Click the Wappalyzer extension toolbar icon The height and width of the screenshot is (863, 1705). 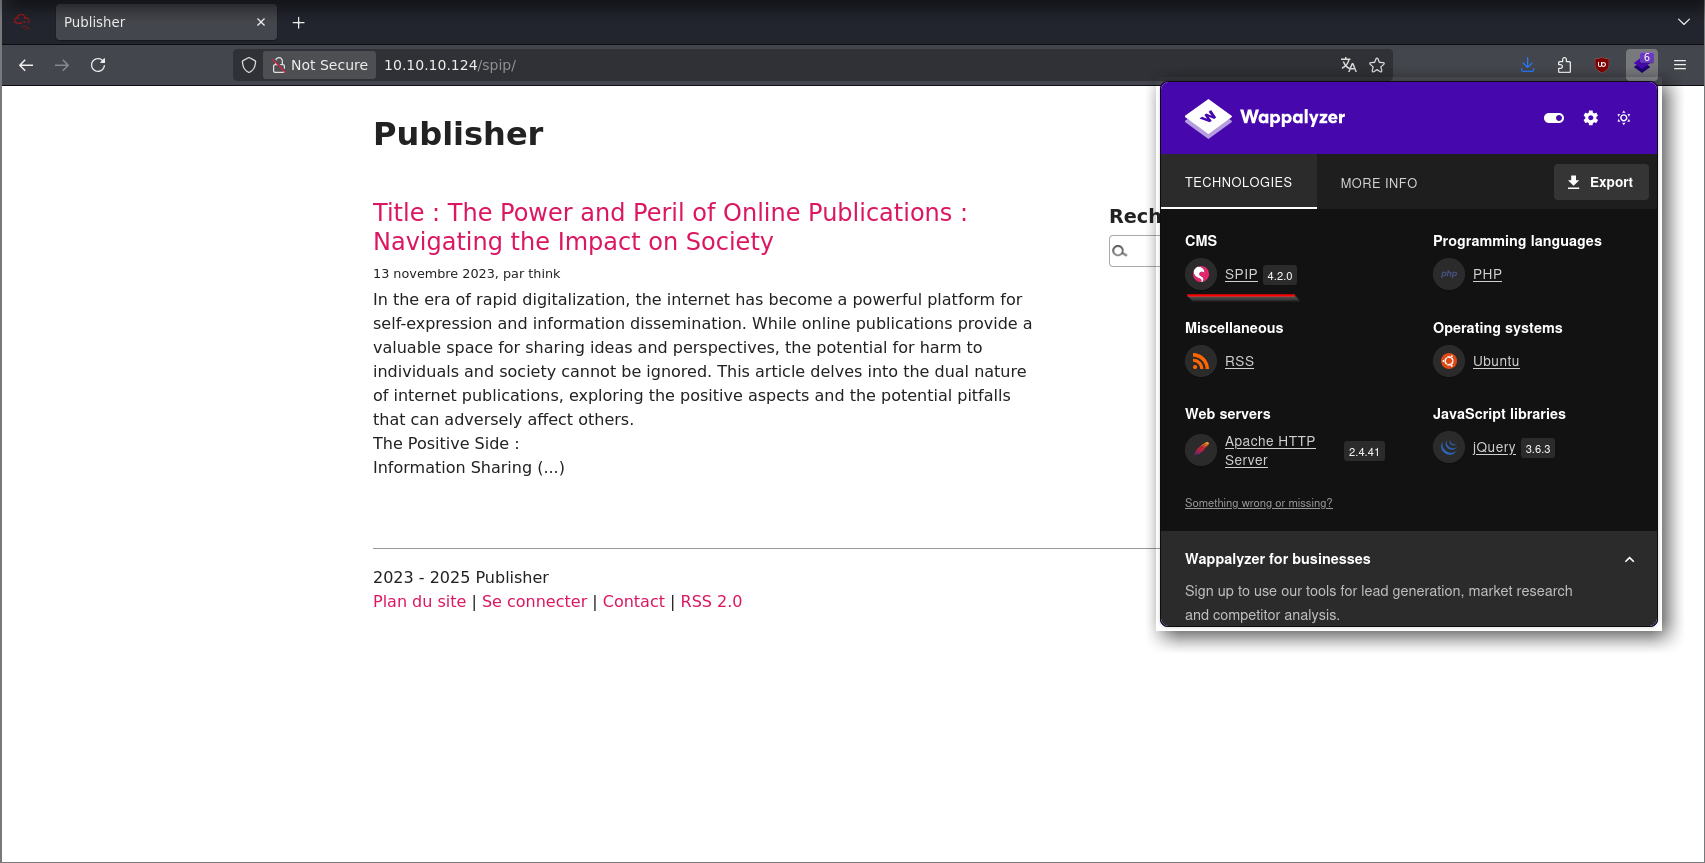pos(1641,65)
